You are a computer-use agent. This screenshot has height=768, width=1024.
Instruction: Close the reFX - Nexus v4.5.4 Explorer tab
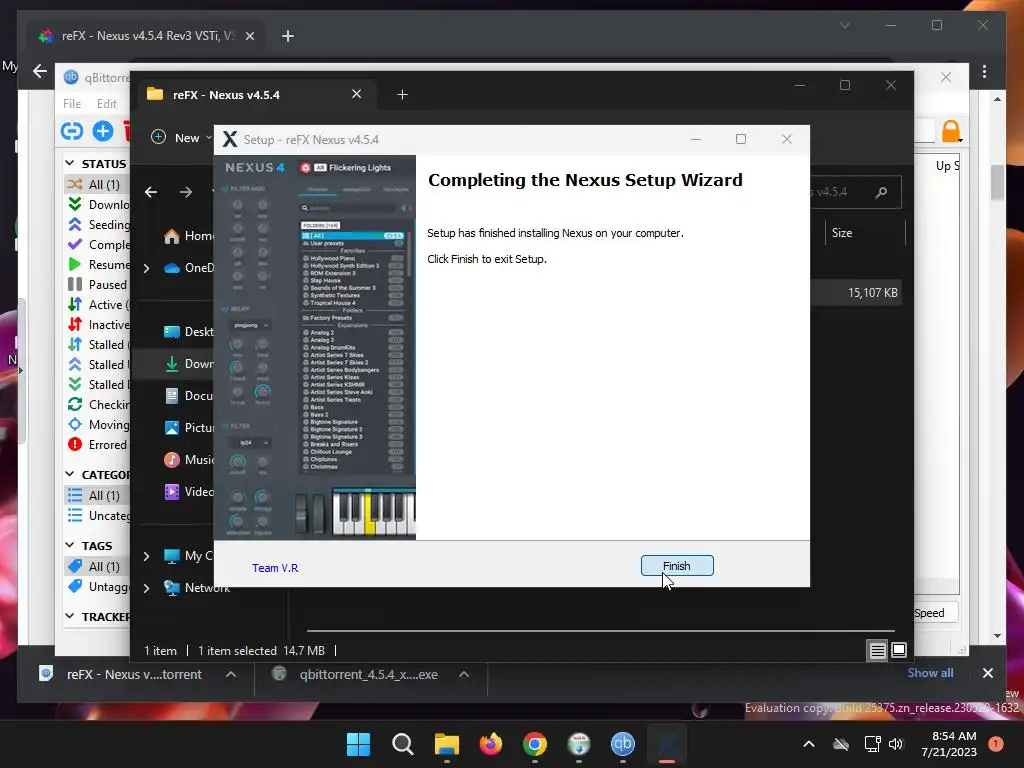tap(357, 94)
